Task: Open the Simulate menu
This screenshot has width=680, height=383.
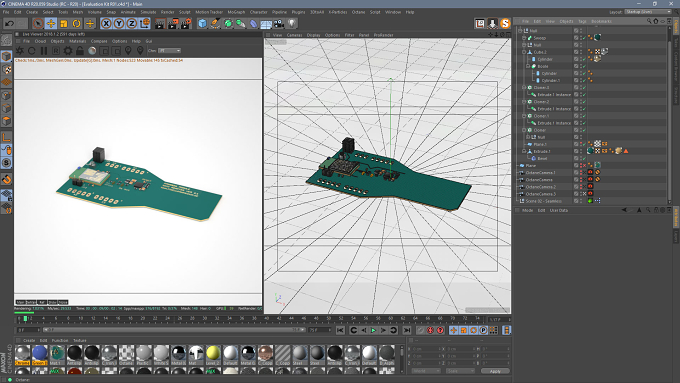Action: [148, 12]
